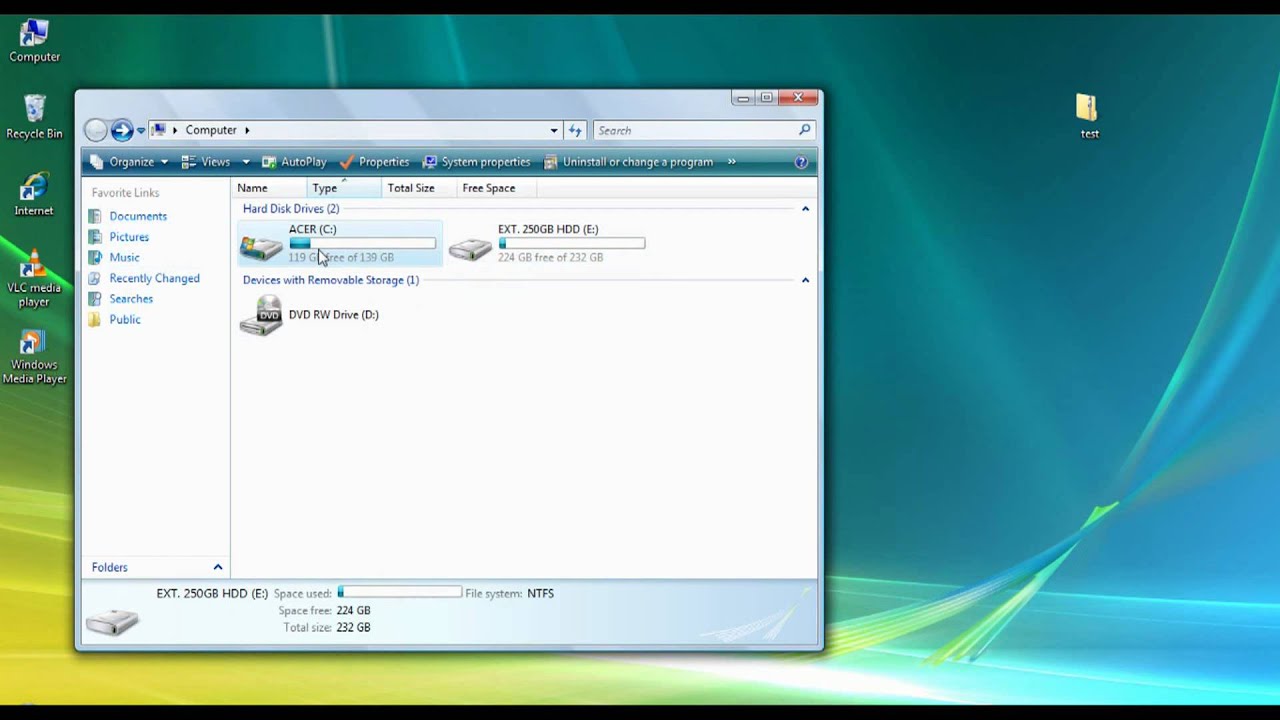Open the Help question mark icon
Viewport: 1280px width, 720px height.
pyautogui.click(x=801, y=162)
